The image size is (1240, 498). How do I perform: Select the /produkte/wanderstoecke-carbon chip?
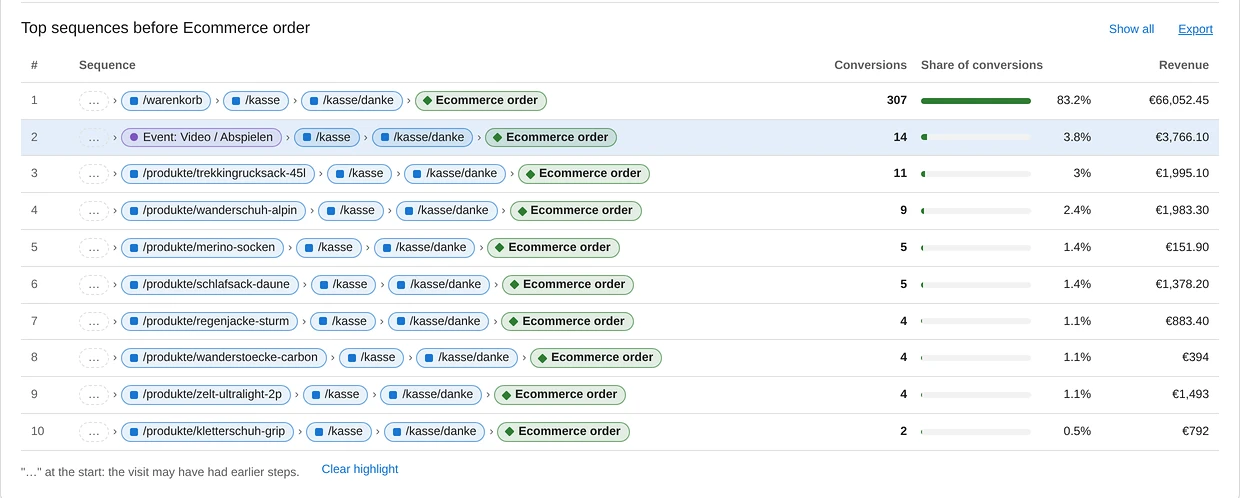coord(224,357)
